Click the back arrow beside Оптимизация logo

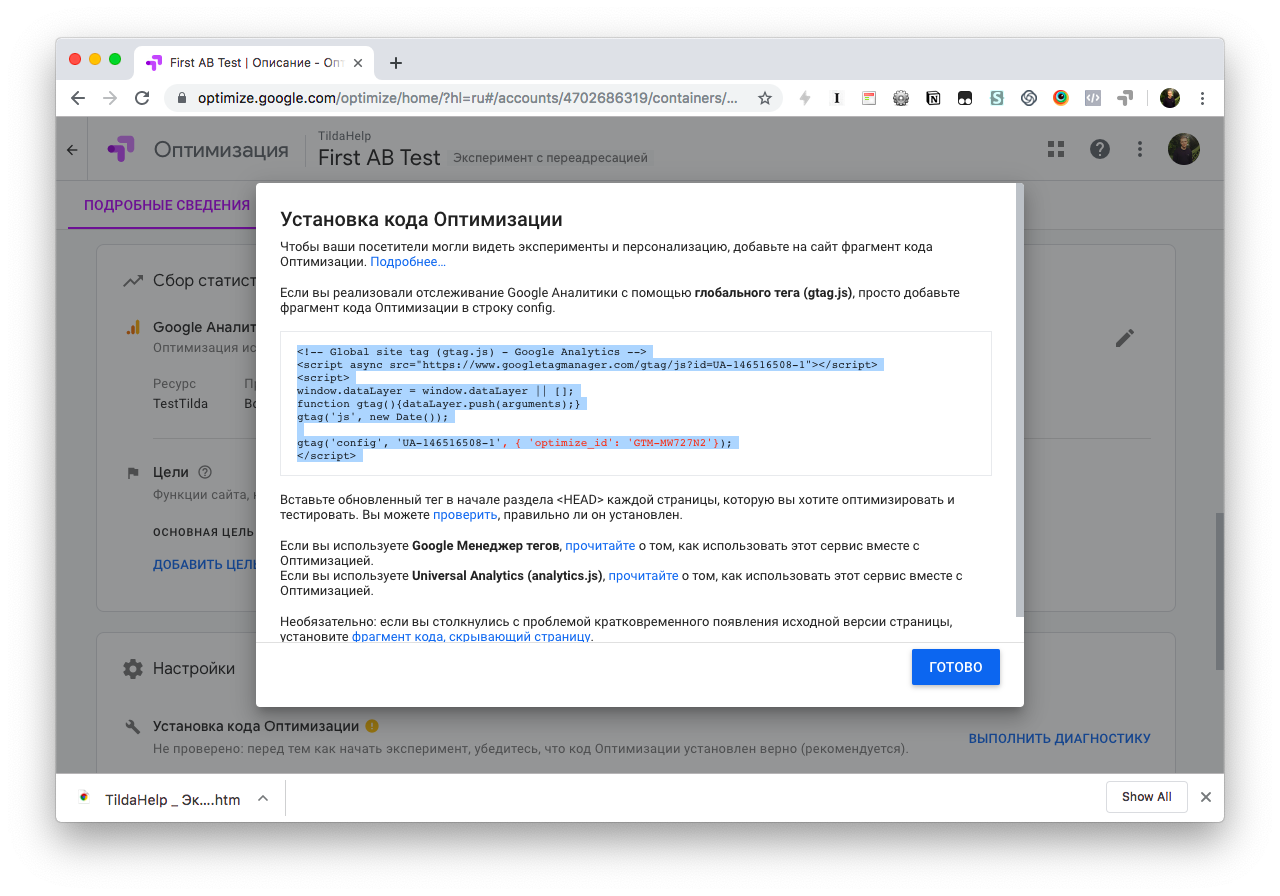click(72, 150)
